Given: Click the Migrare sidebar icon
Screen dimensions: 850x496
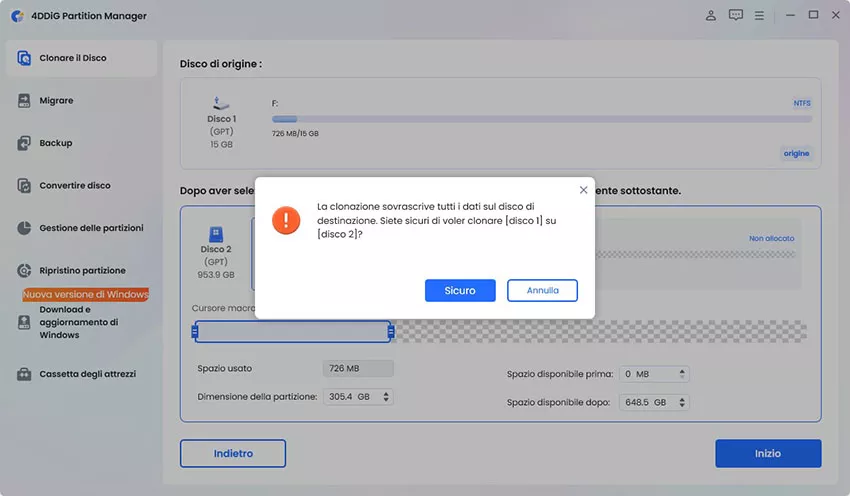Looking at the screenshot, I should click(25, 101).
